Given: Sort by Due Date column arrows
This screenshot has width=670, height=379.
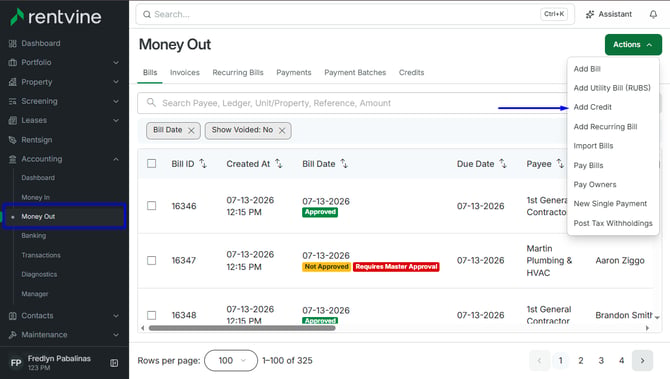Looking at the screenshot, I should click(503, 164).
